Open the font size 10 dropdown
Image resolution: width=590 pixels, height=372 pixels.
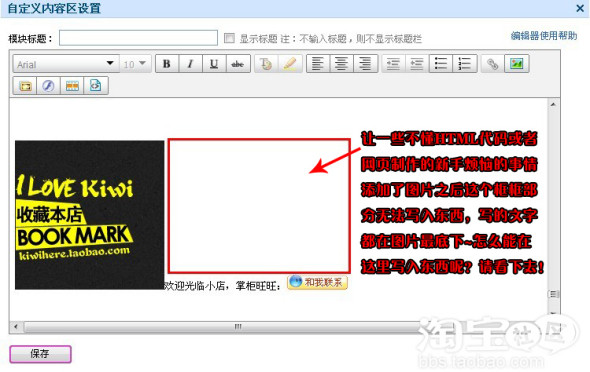point(135,64)
